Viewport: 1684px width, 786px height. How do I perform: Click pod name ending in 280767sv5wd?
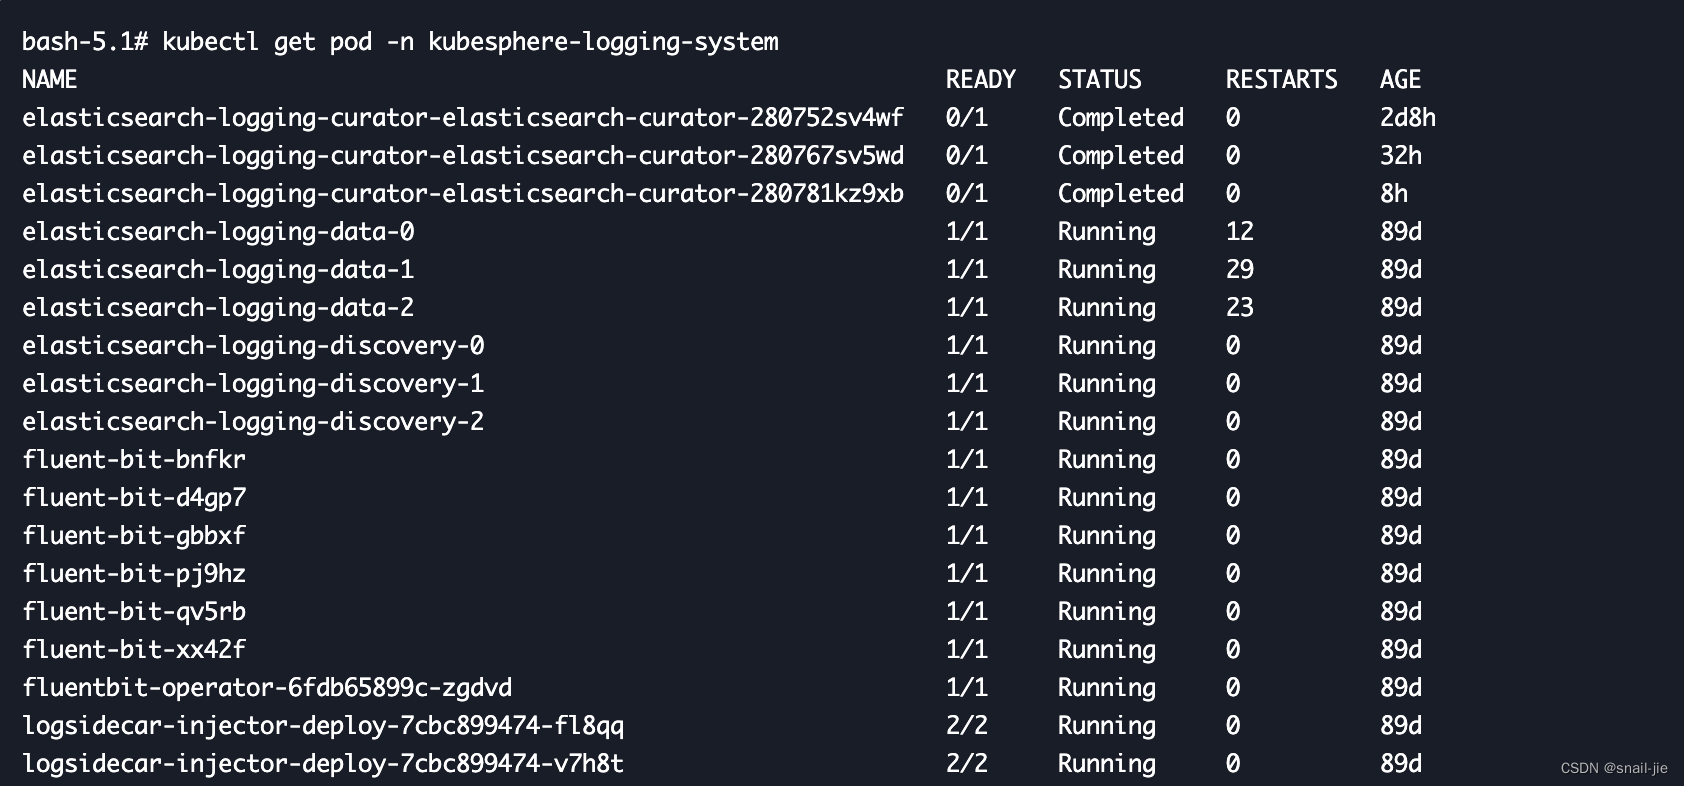(x=463, y=156)
